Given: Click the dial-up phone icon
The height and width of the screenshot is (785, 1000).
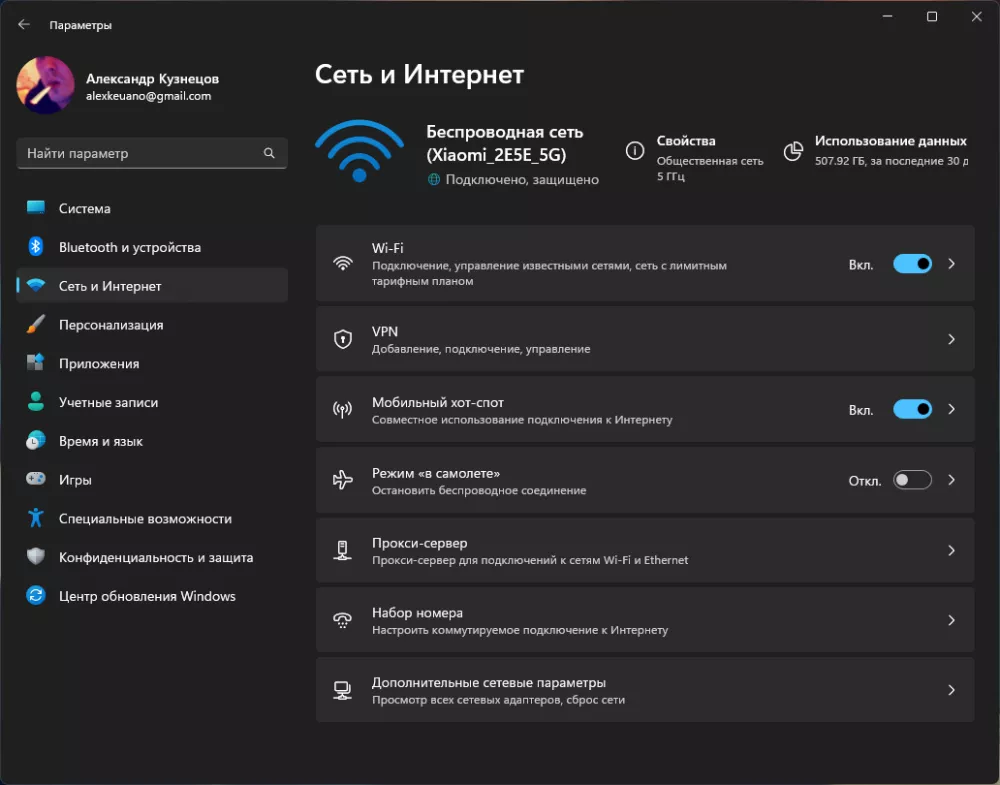Looking at the screenshot, I should 343,620.
